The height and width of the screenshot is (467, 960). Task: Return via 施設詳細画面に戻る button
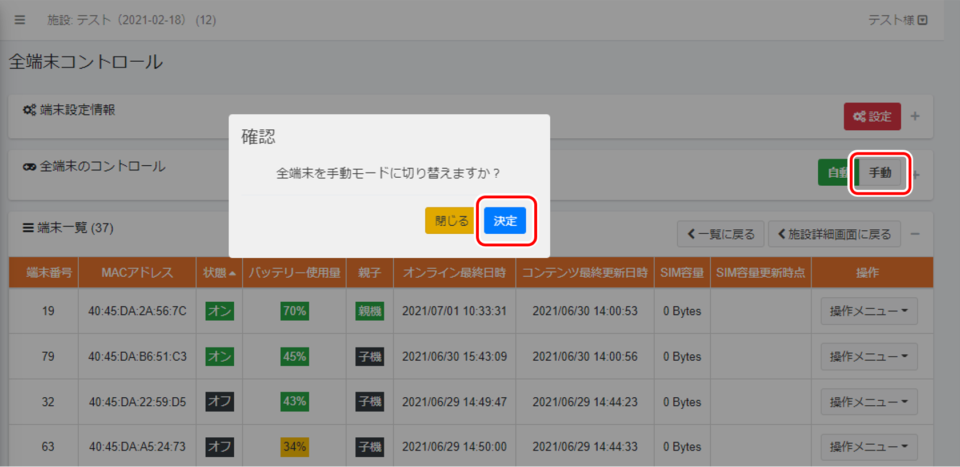pyautogui.click(x=834, y=234)
